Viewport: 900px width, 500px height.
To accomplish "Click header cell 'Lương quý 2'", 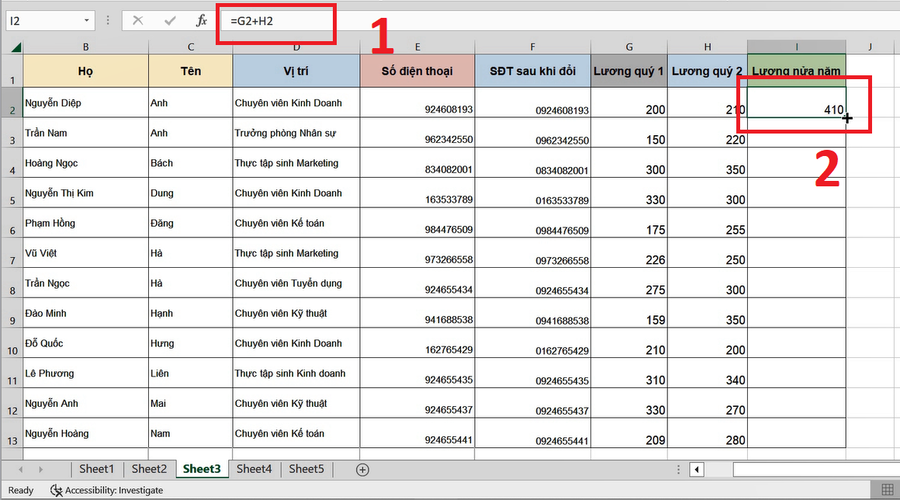I will 708,71.
